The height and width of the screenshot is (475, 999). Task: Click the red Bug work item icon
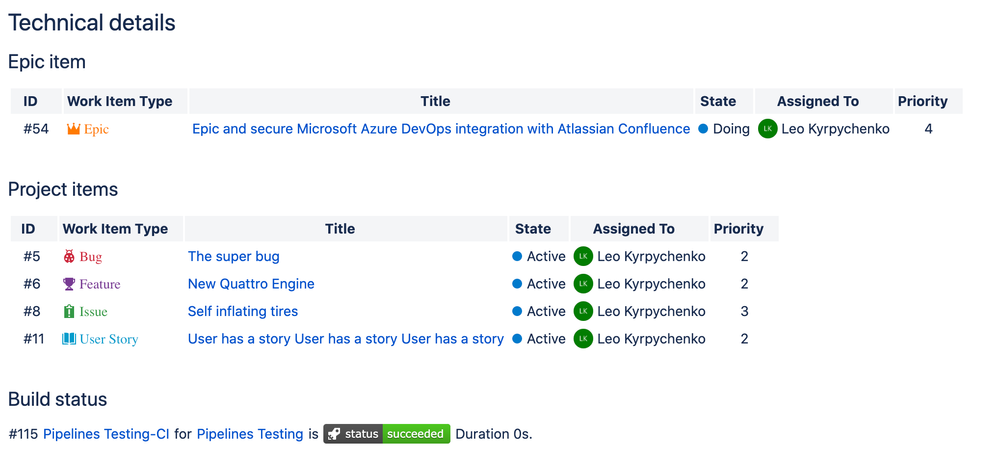click(69, 257)
